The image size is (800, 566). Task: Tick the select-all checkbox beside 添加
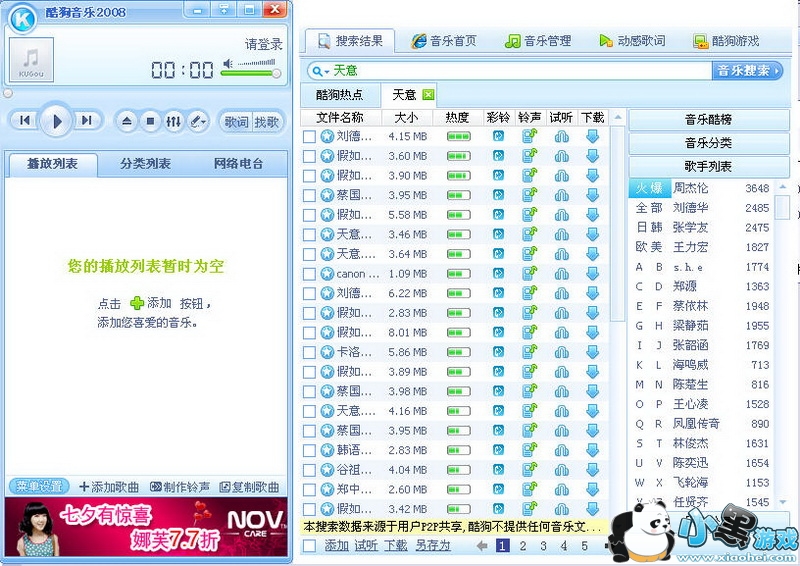tap(309, 546)
